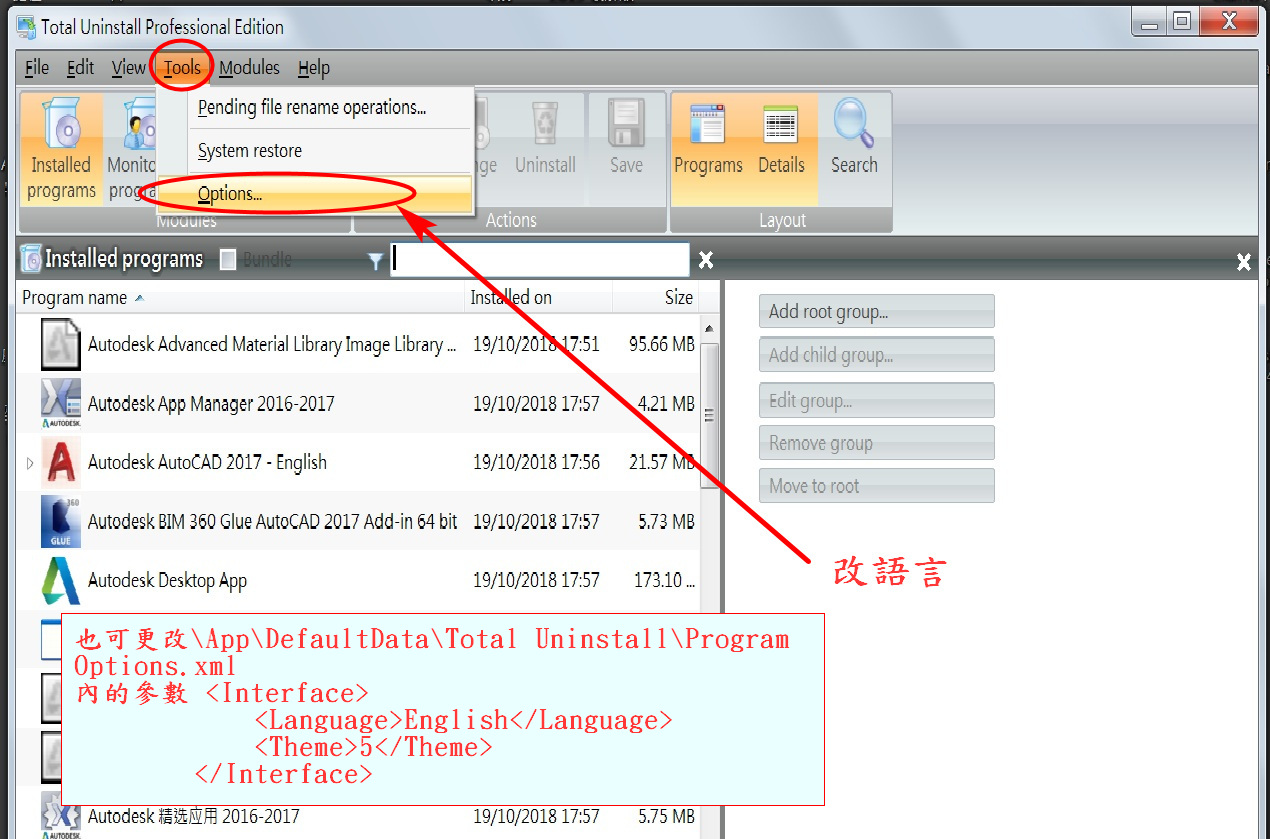
Task: Click the Save floppy disk icon
Action: pos(626,125)
